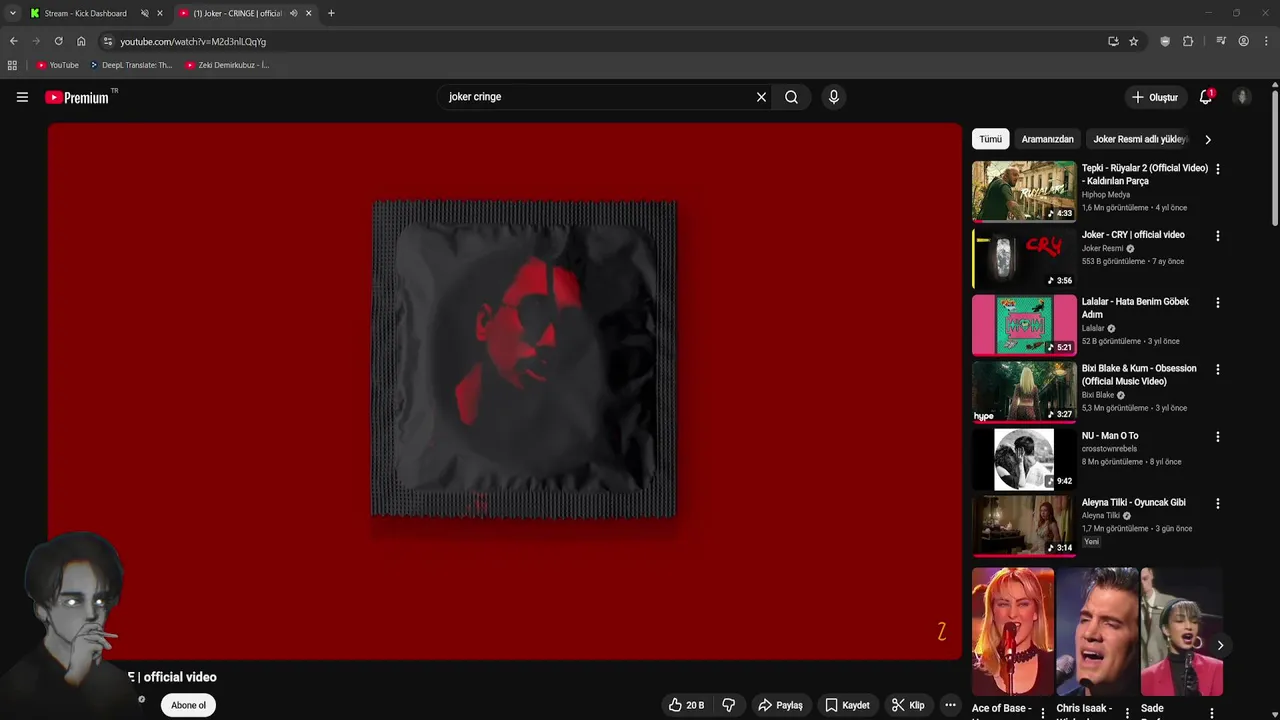
Task: Open the Joker - CRY thumbnail
Action: coord(1024,258)
